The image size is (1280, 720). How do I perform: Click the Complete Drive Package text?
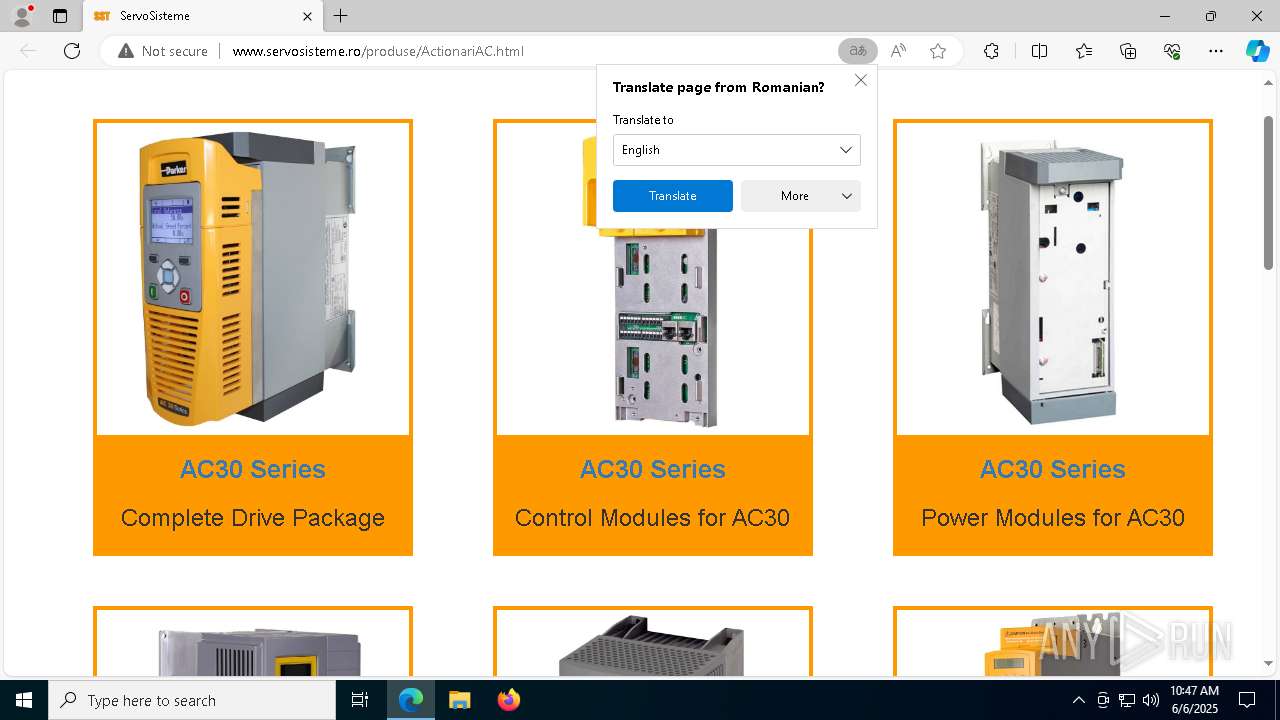coord(253,518)
